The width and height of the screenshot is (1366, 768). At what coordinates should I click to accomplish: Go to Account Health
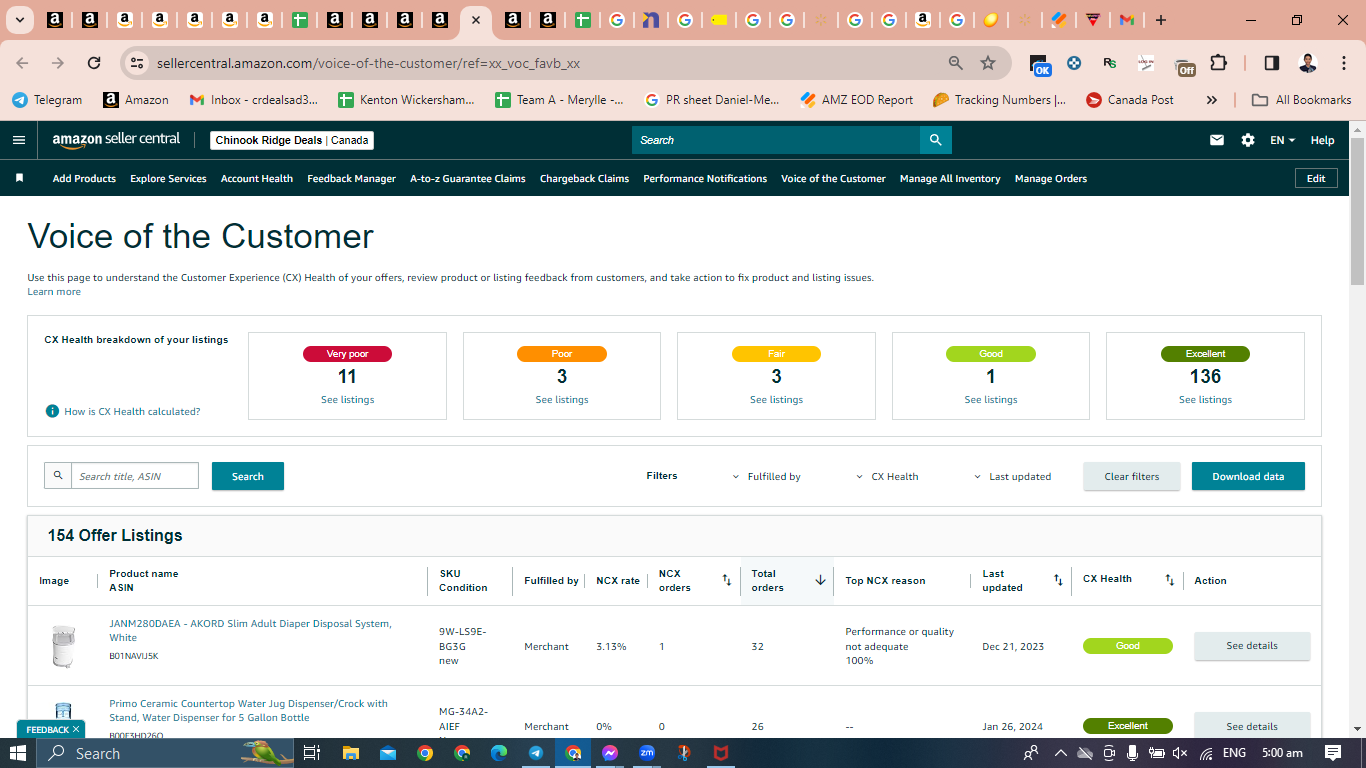coord(257,179)
